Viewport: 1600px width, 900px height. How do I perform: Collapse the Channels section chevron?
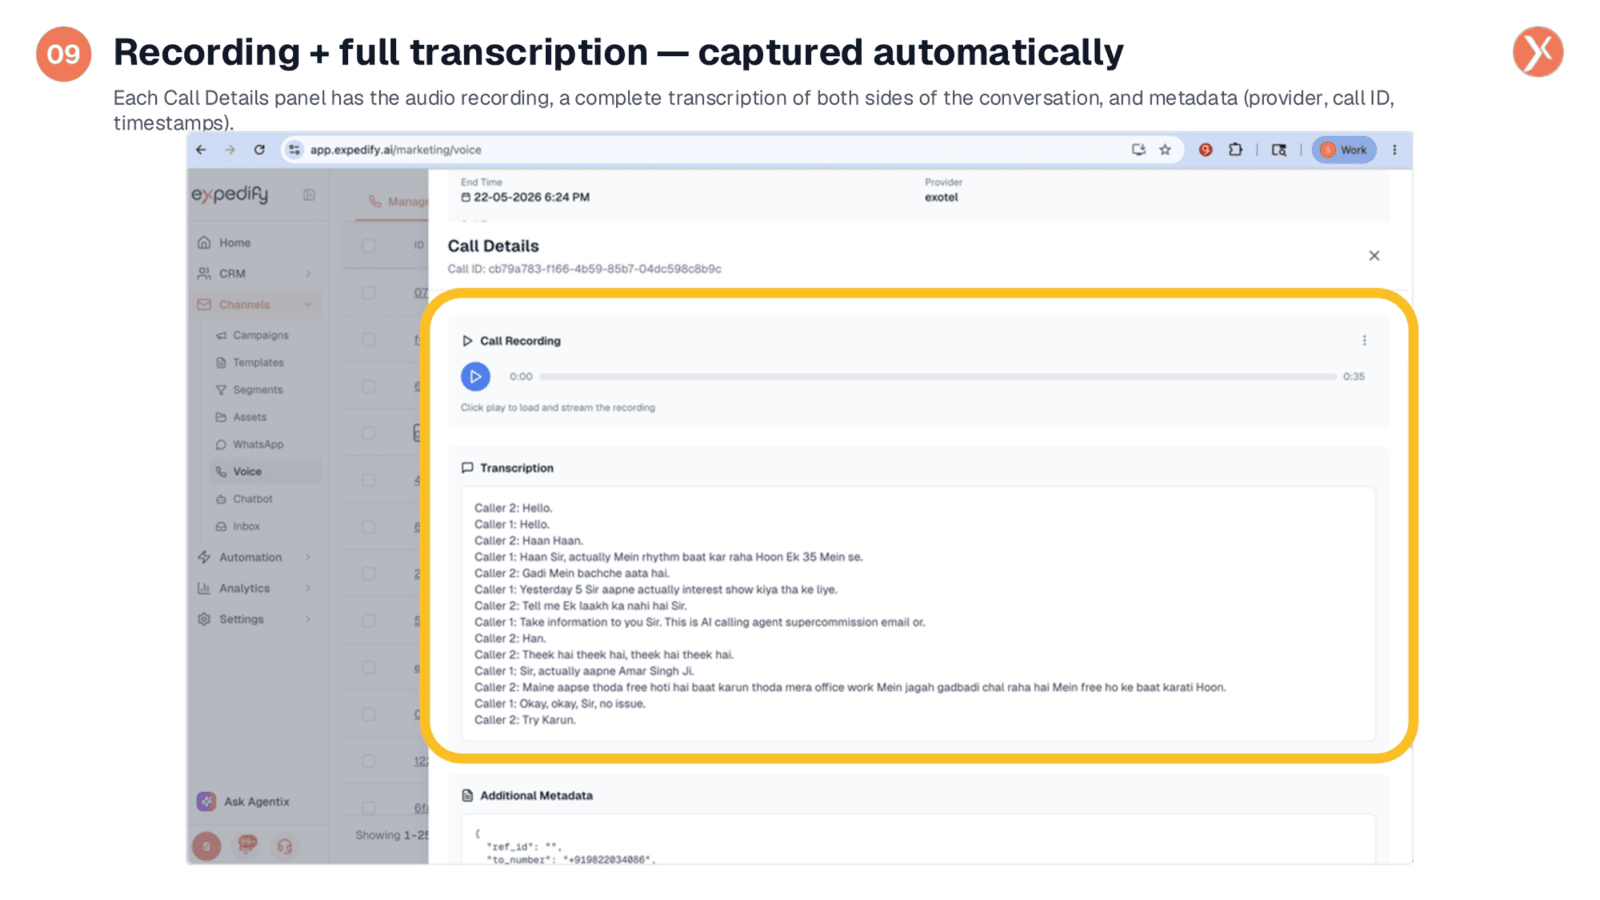[x=308, y=305]
